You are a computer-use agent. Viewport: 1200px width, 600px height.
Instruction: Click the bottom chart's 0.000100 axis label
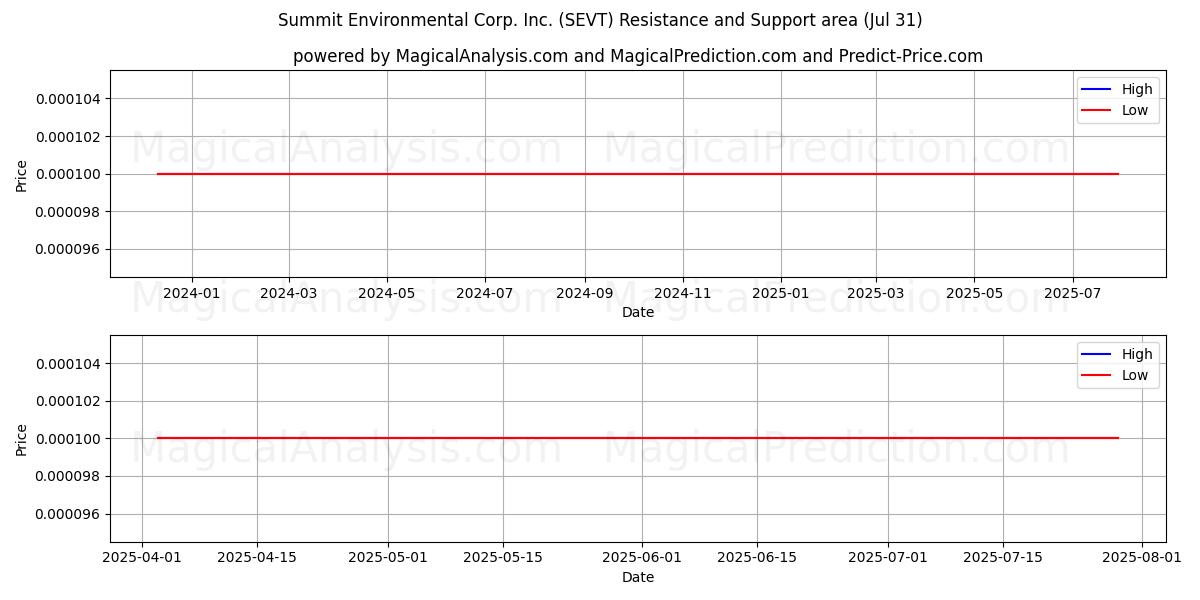(69, 439)
